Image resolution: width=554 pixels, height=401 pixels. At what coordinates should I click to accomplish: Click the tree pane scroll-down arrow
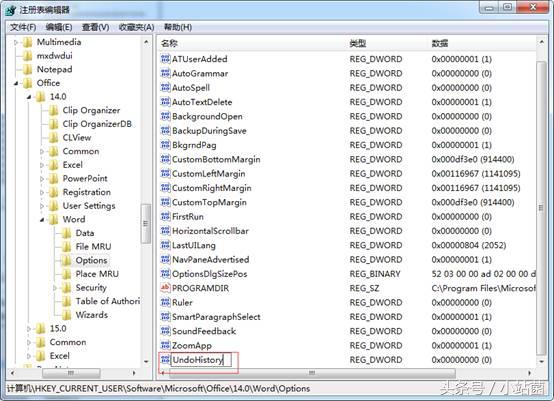click(x=146, y=361)
